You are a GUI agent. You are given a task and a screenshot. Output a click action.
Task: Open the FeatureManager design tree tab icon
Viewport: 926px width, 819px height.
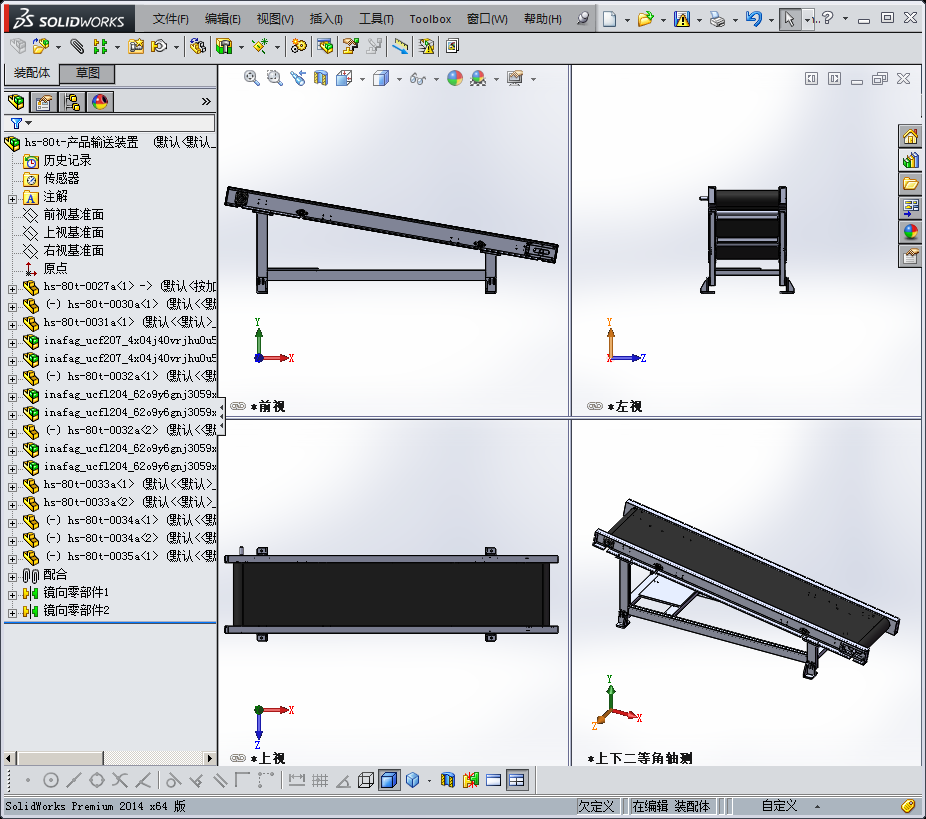(16, 102)
